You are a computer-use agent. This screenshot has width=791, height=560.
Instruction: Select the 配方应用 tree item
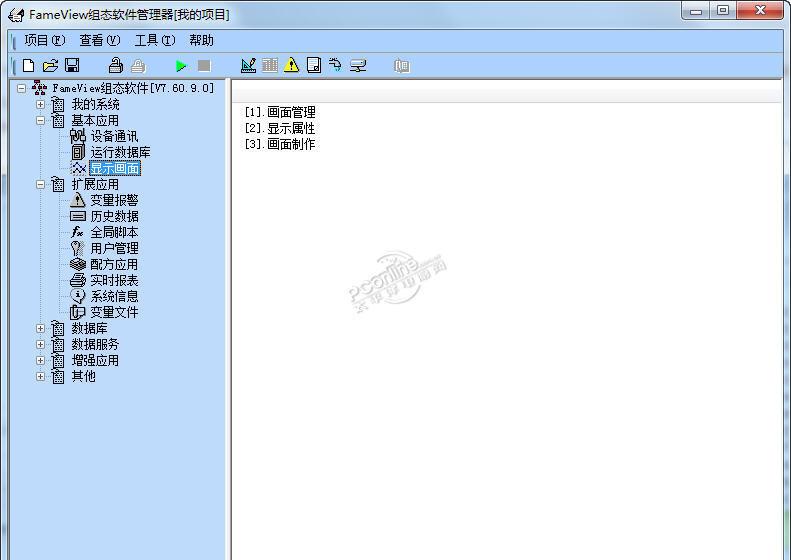pos(115,264)
